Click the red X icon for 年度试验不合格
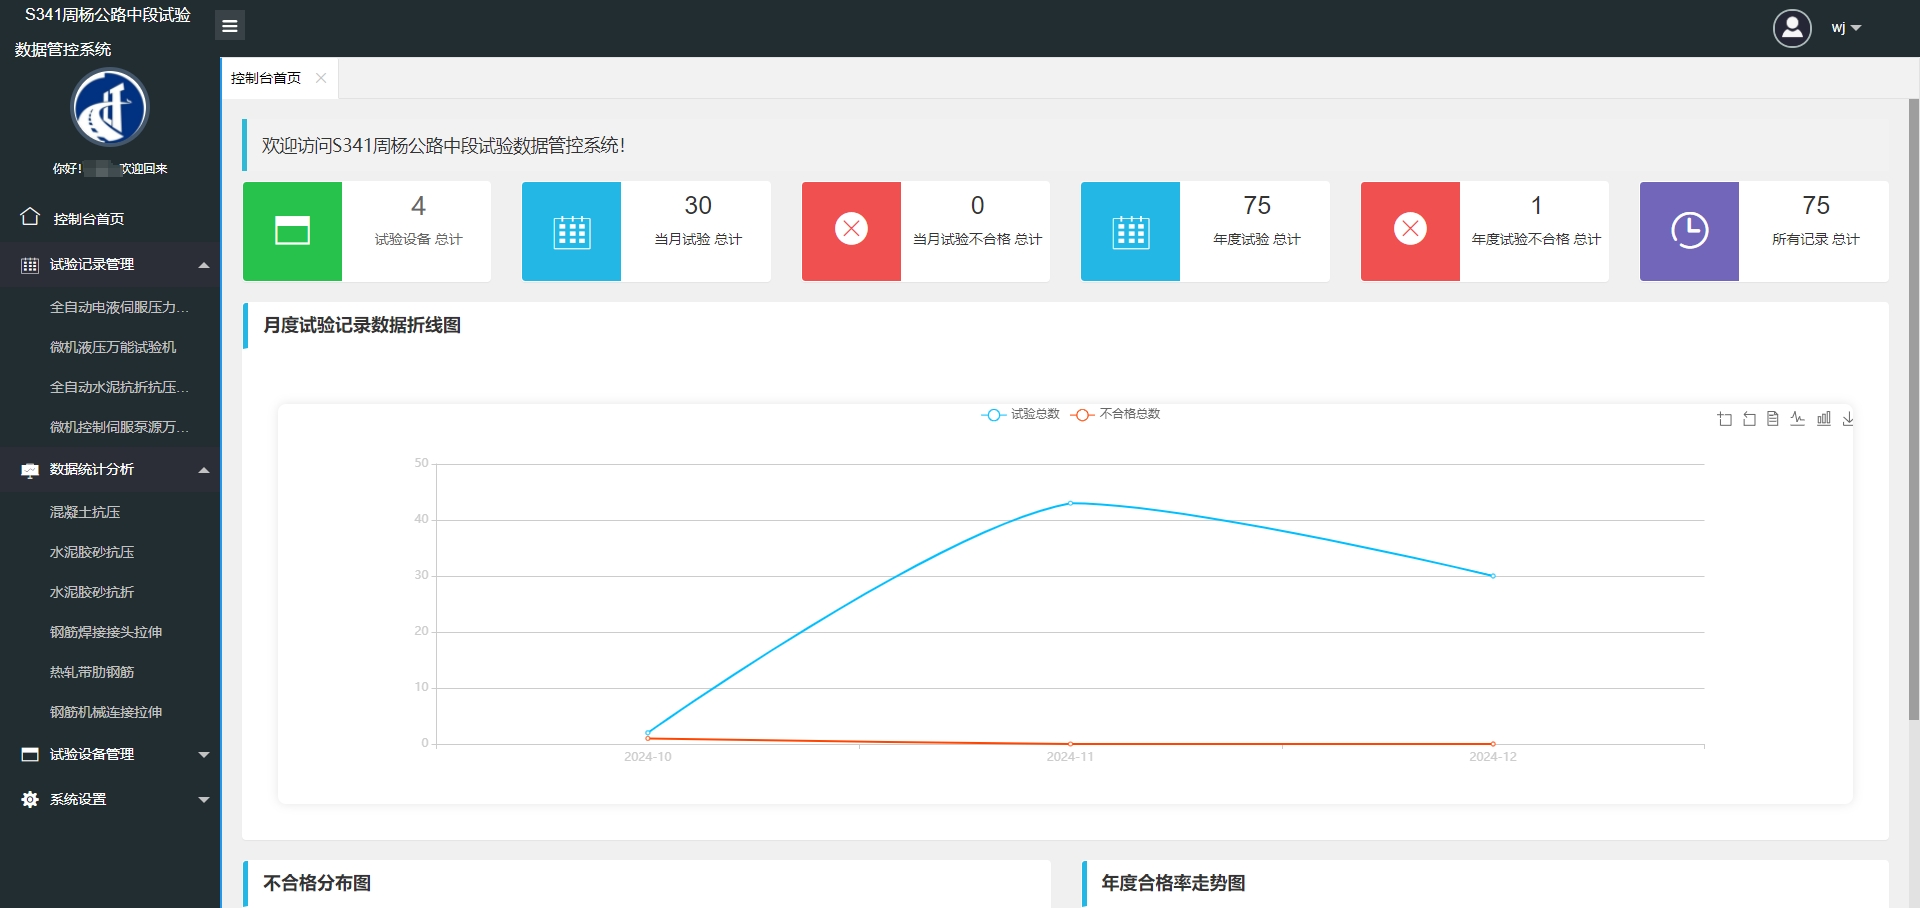Viewport: 1920px width, 908px height. [1410, 231]
